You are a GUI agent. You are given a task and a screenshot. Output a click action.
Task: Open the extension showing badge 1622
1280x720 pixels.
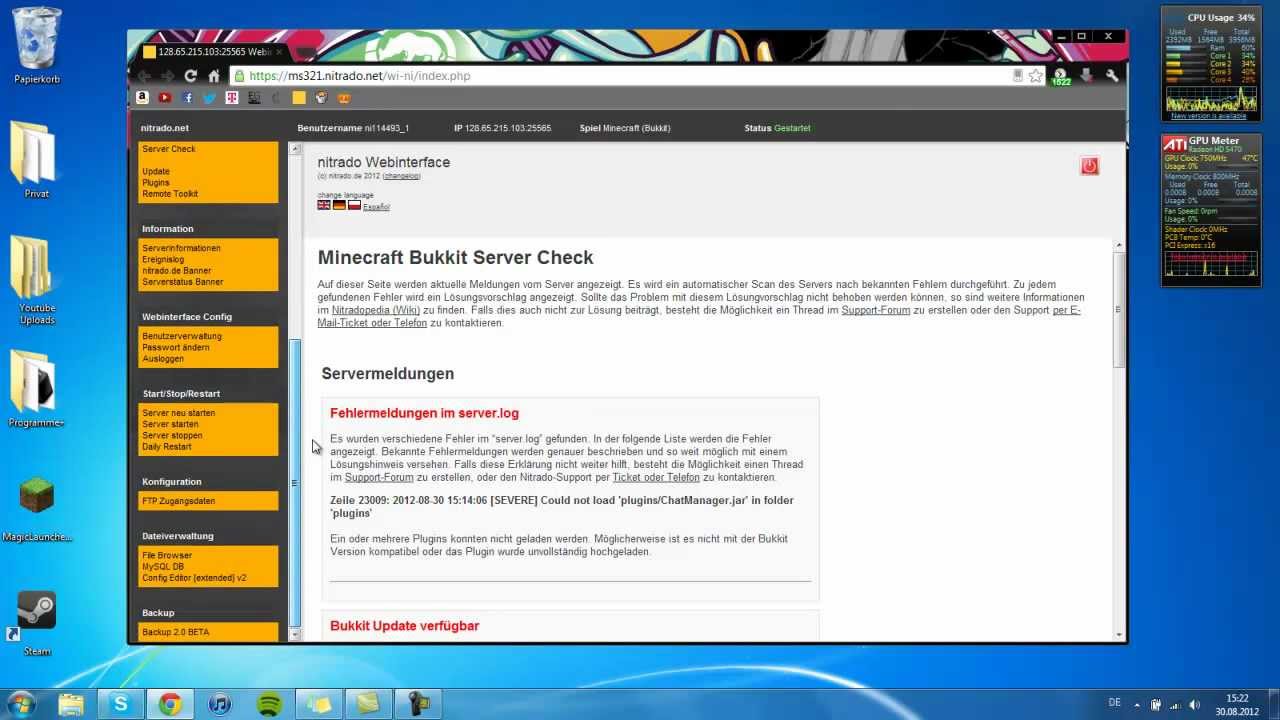(x=1061, y=76)
